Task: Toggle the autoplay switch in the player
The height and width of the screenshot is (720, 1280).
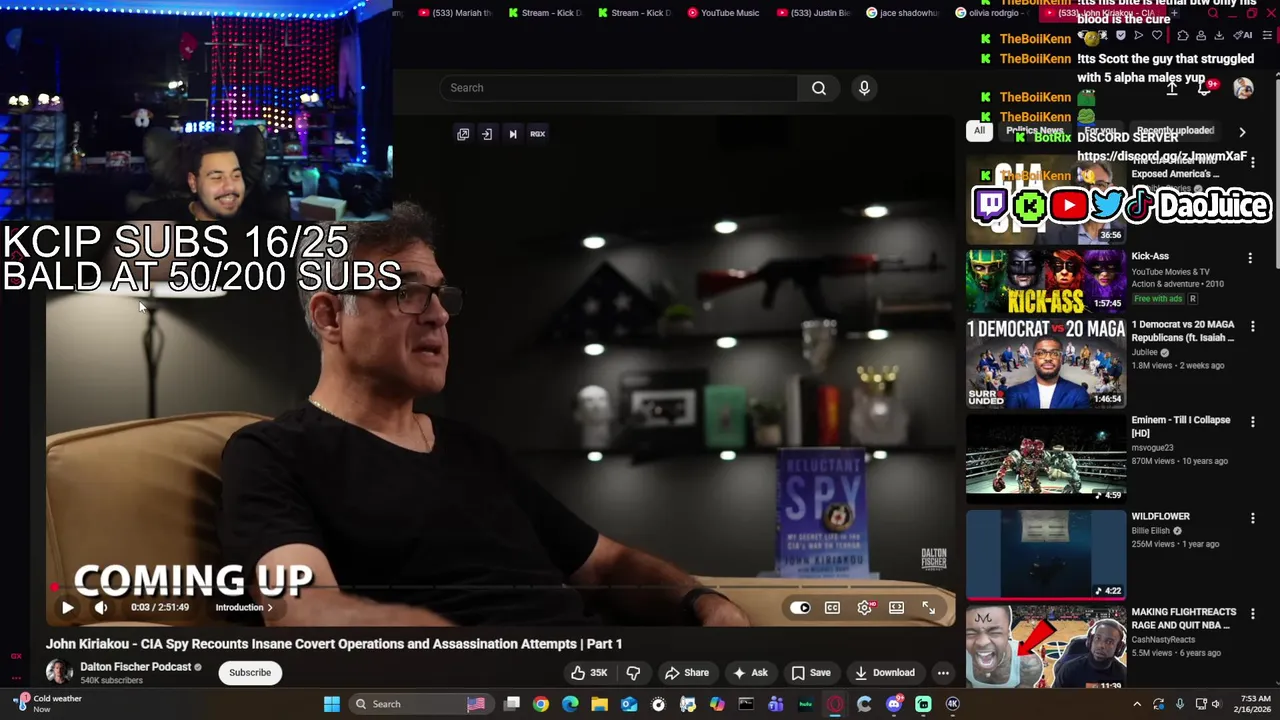Action: tap(800, 607)
